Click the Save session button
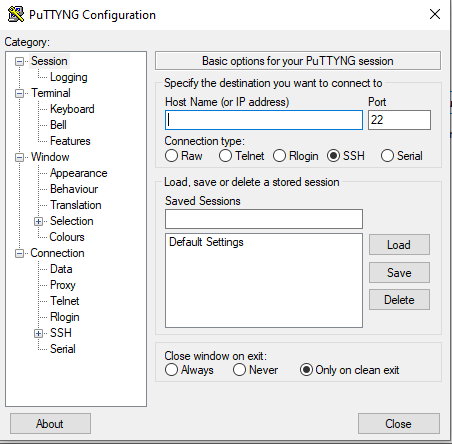452x444 pixels. [x=399, y=273]
